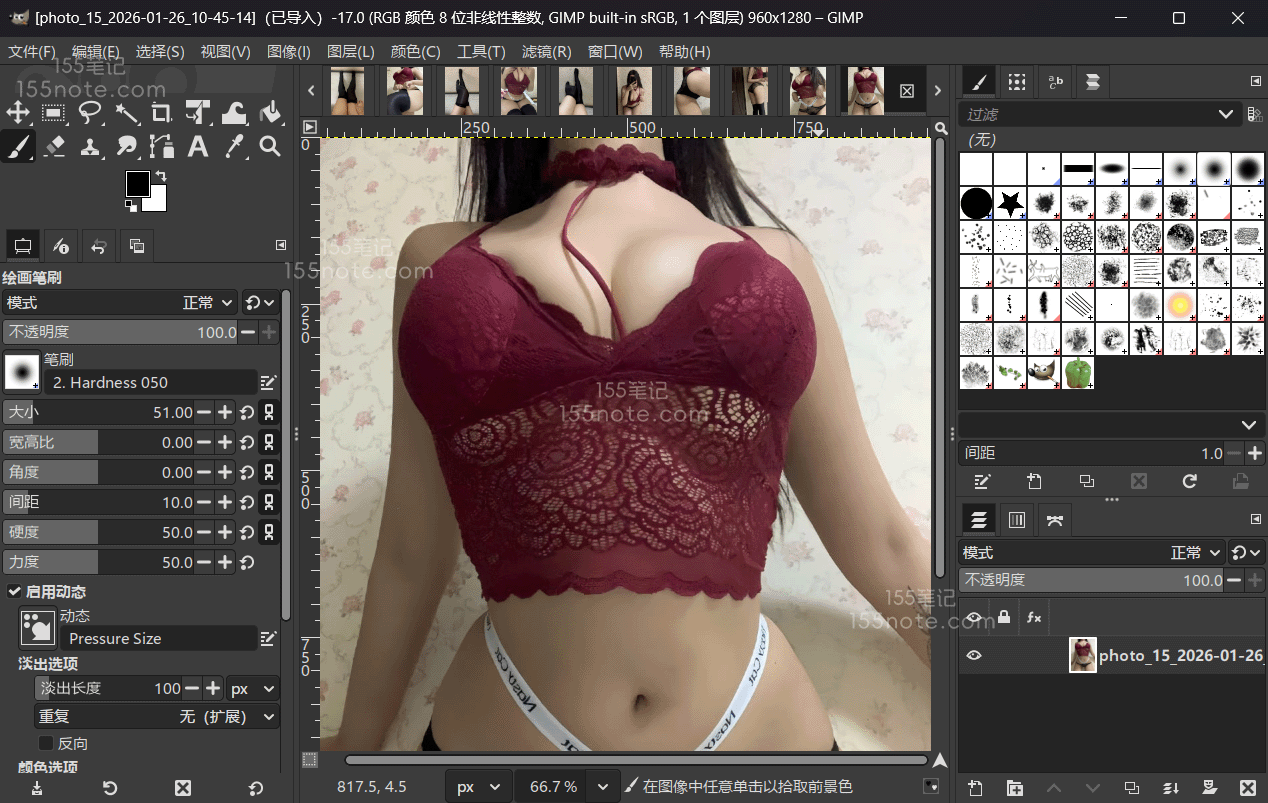Screen dimensions: 1268x803
Task: Select the Move tool in toolbox
Action: 19,113
